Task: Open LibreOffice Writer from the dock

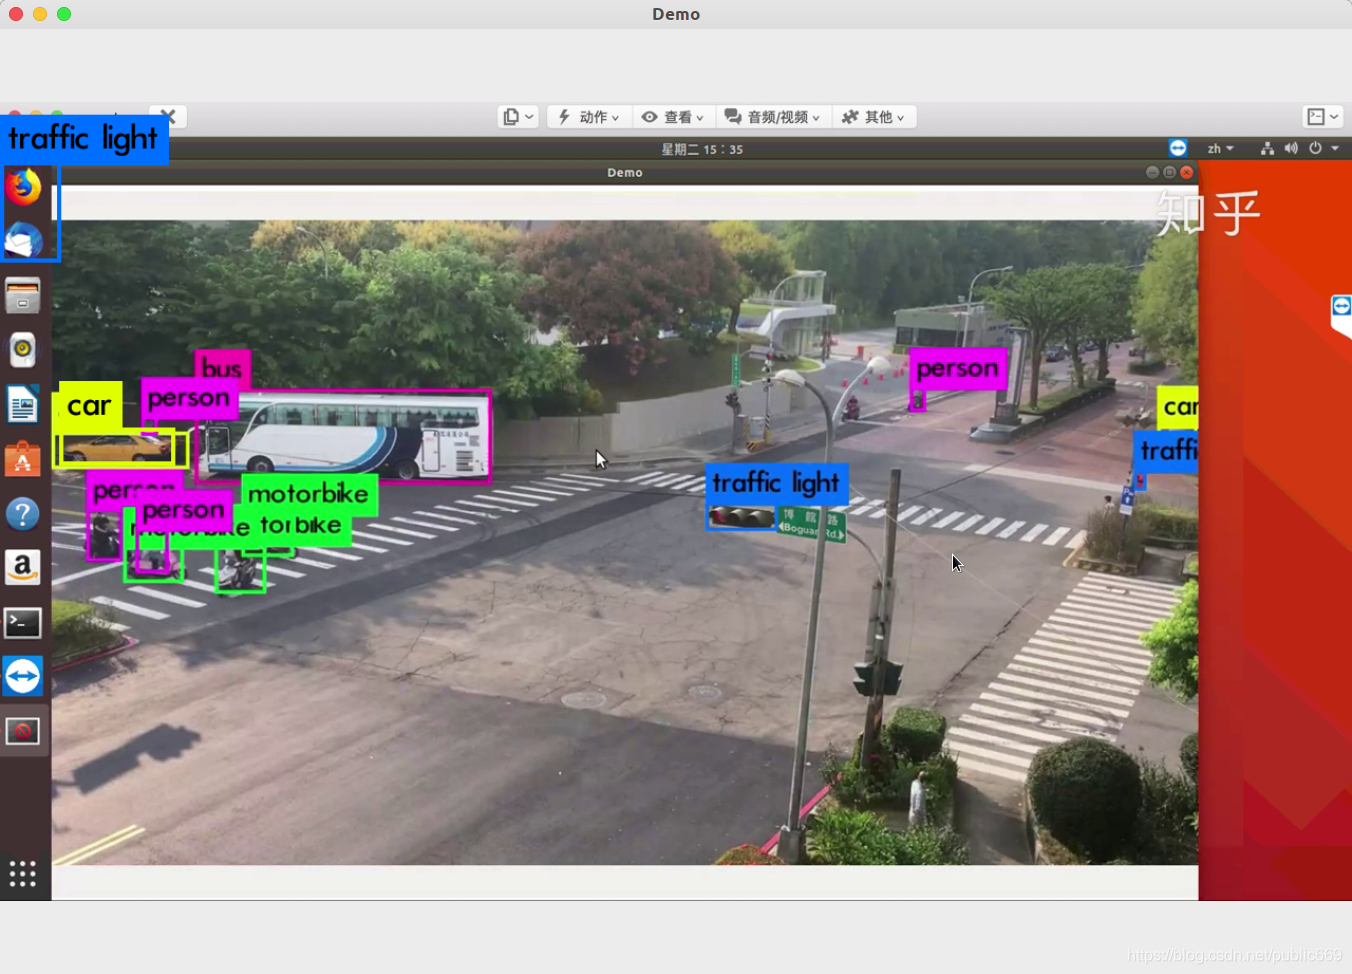Action: coord(23,405)
